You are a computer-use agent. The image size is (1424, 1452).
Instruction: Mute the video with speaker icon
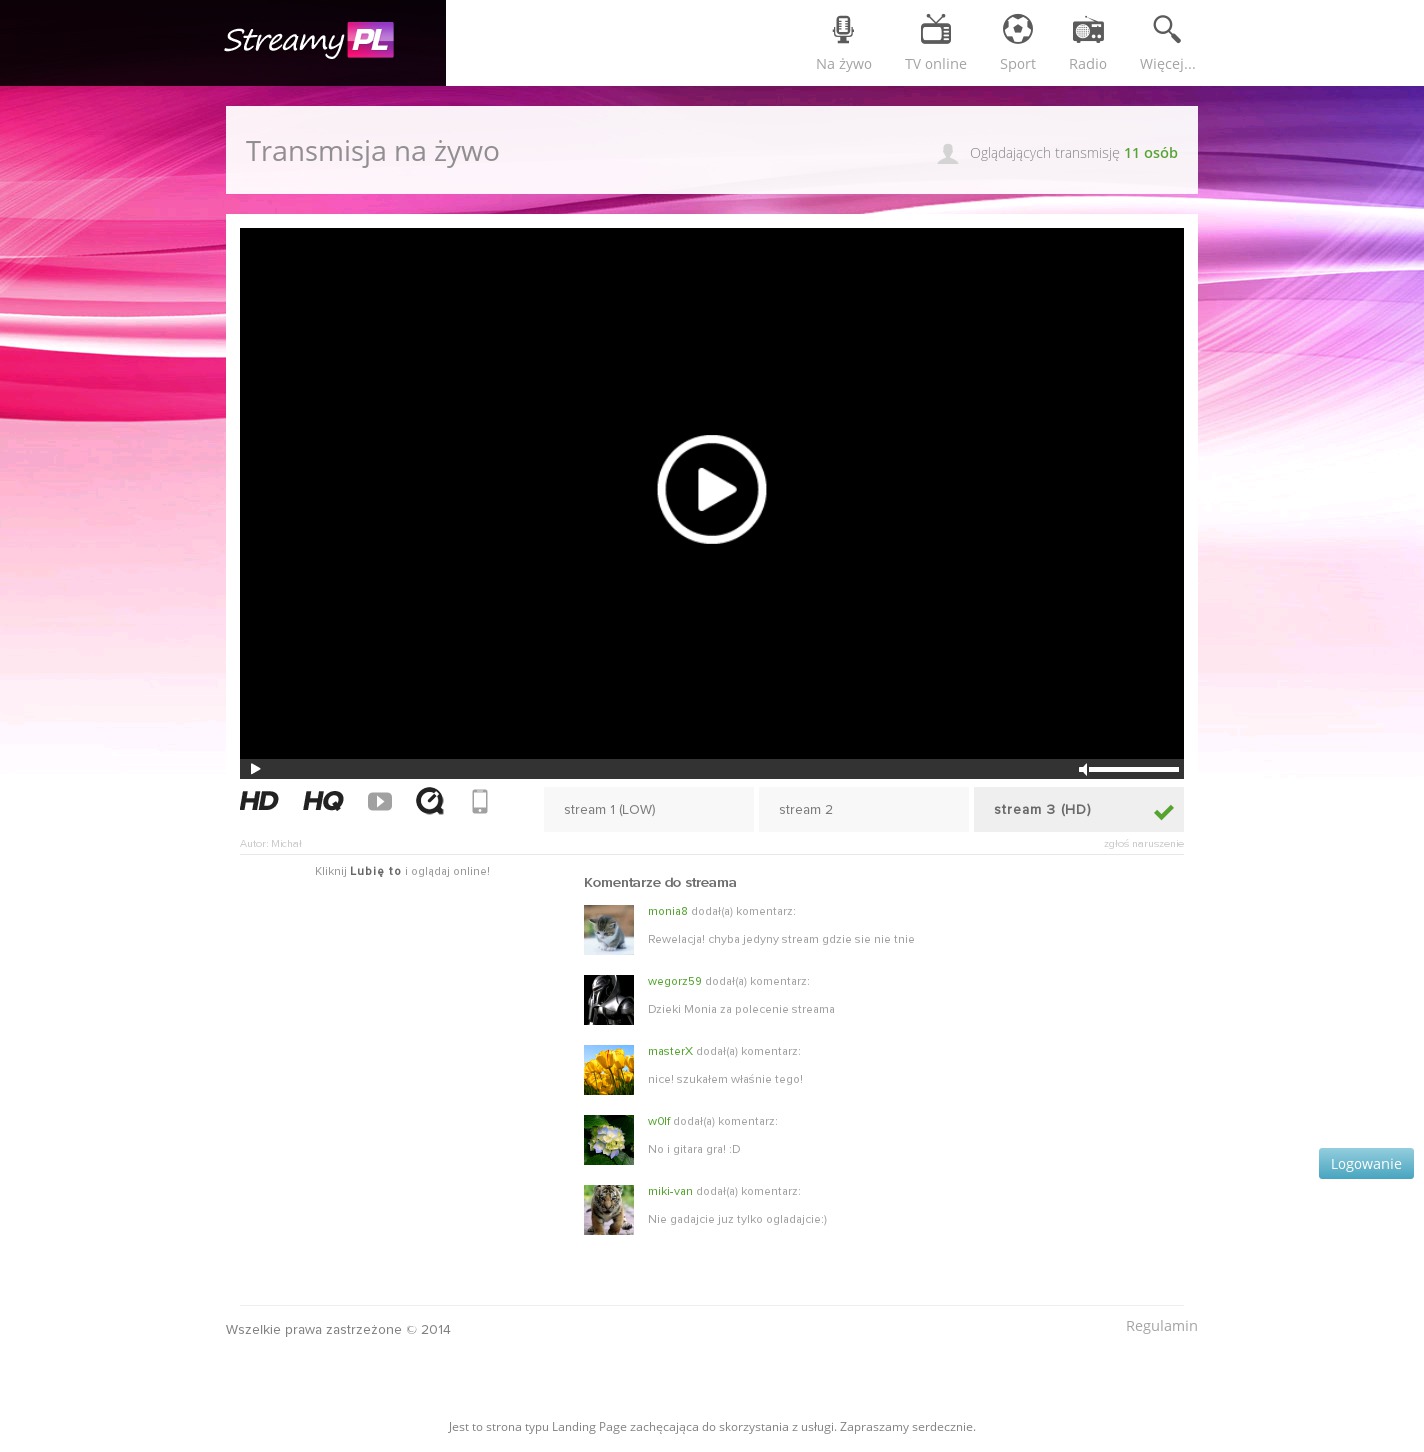1082,769
